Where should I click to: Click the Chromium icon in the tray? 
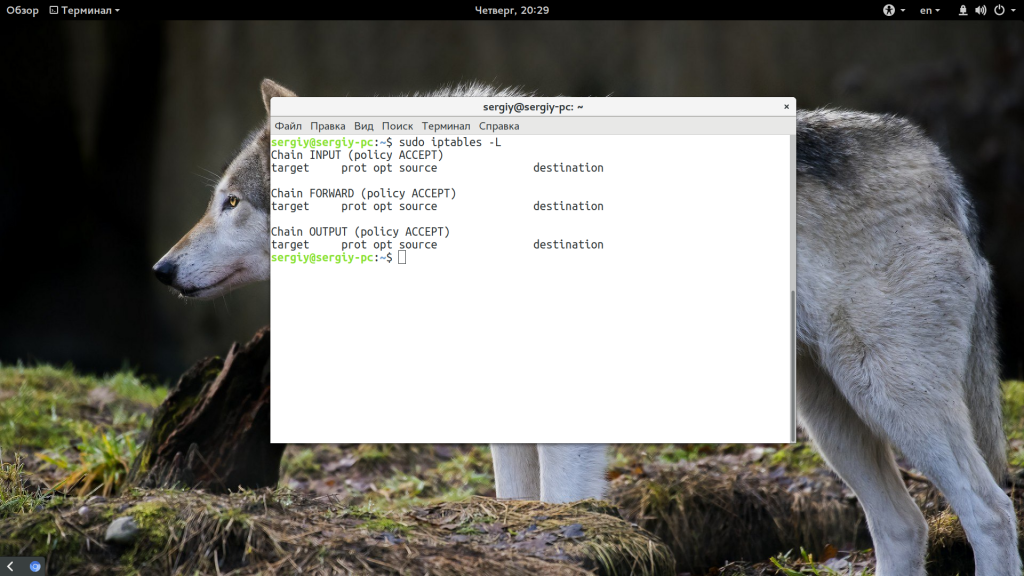(x=35, y=566)
